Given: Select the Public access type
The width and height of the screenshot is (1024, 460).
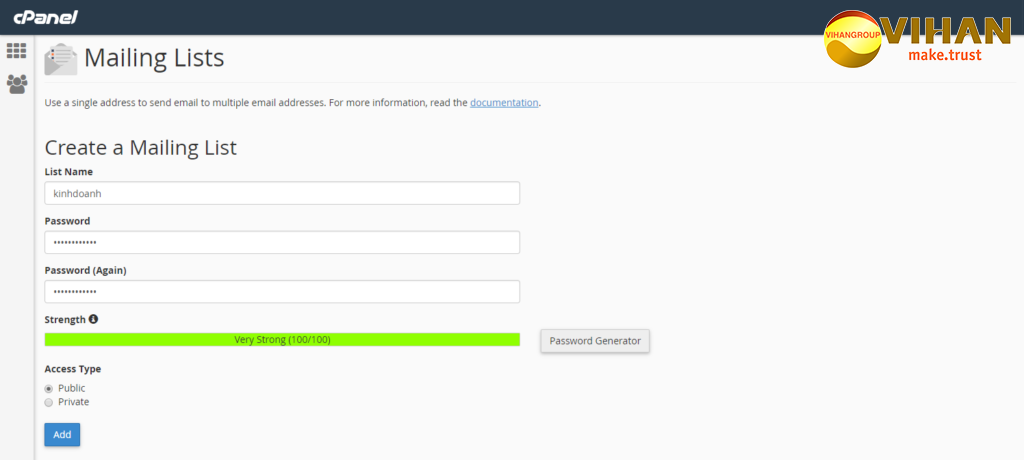Looking at the screenshot, I should pos(49,388).
